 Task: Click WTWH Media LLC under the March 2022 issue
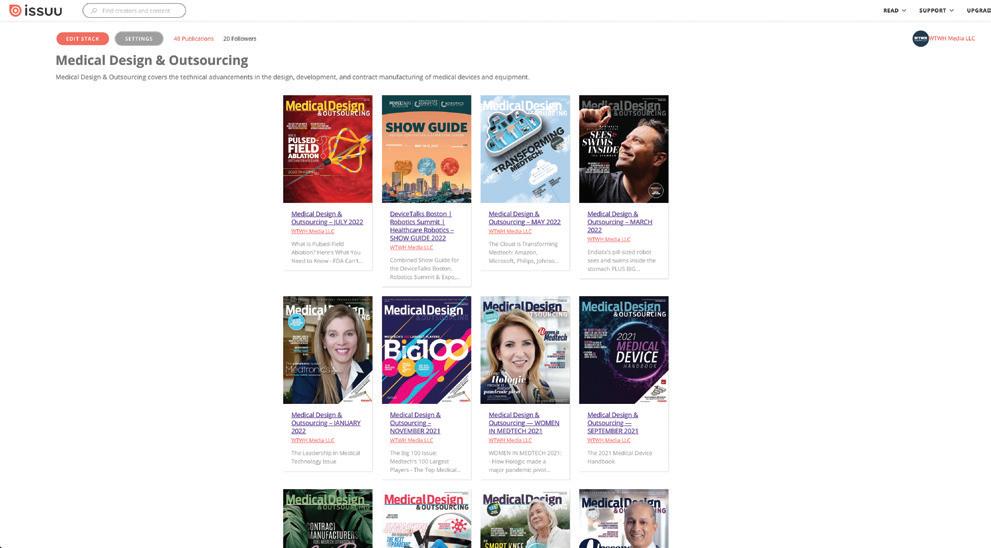point(608,240)
